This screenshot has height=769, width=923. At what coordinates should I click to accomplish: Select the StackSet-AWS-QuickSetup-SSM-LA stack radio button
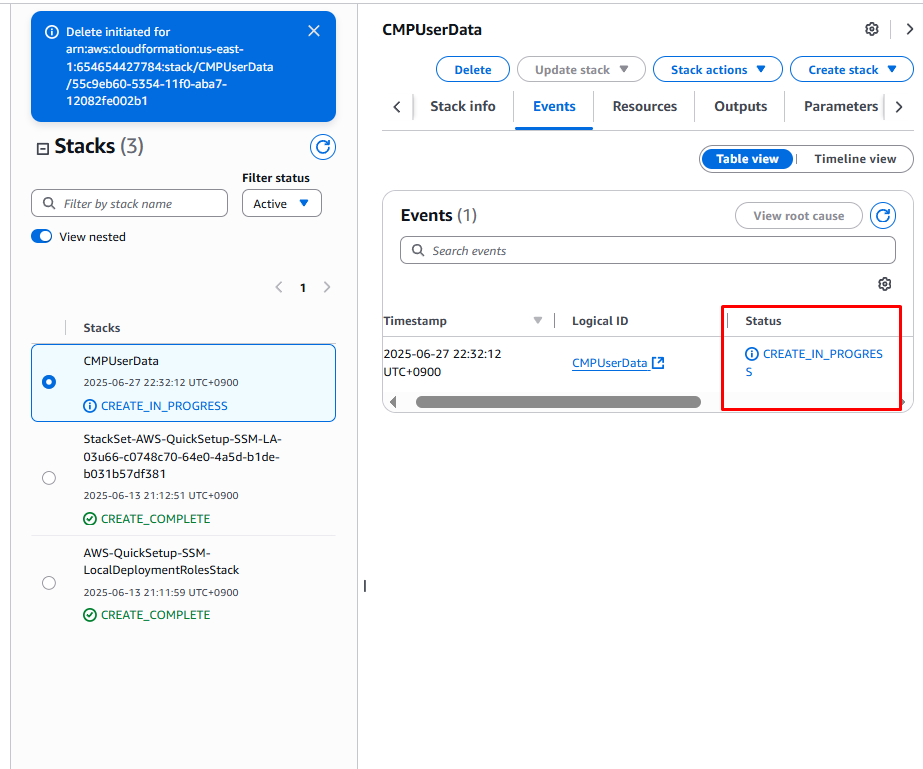(49, 478)
